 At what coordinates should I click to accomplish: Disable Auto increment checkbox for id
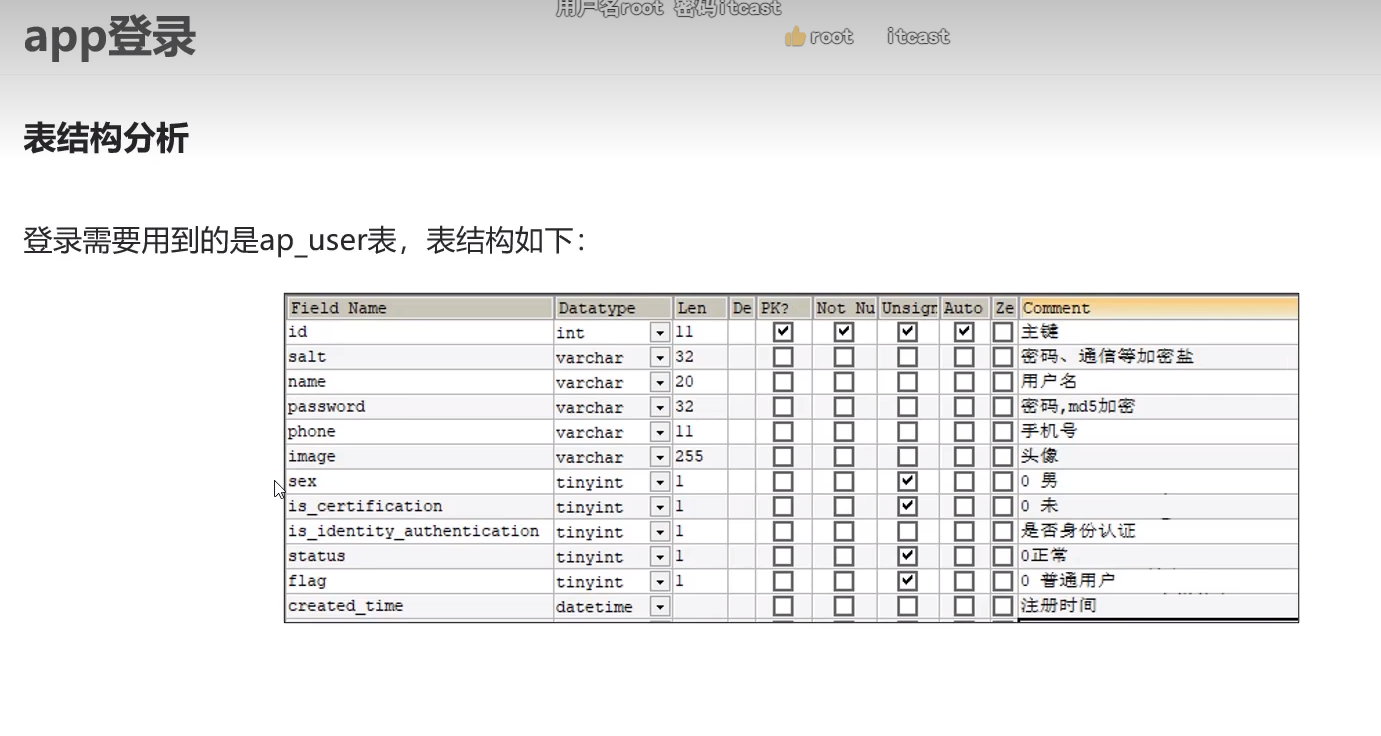pyautogui.click(x=964, y=332)
